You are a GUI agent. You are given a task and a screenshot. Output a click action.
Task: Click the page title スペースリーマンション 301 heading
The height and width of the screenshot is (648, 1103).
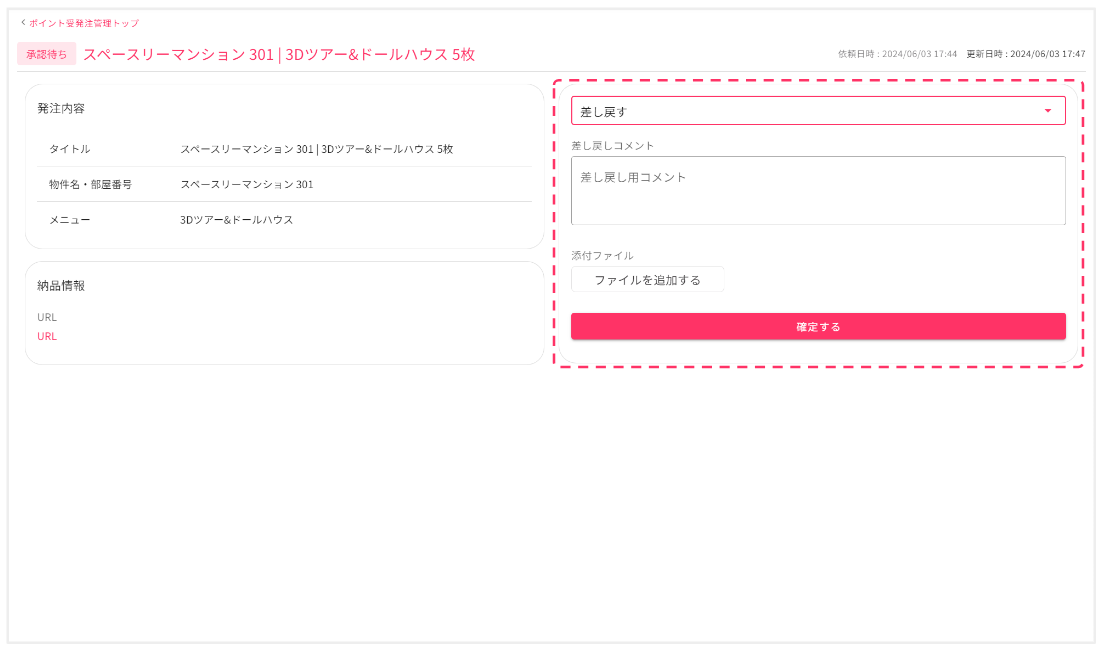point(279,54)
